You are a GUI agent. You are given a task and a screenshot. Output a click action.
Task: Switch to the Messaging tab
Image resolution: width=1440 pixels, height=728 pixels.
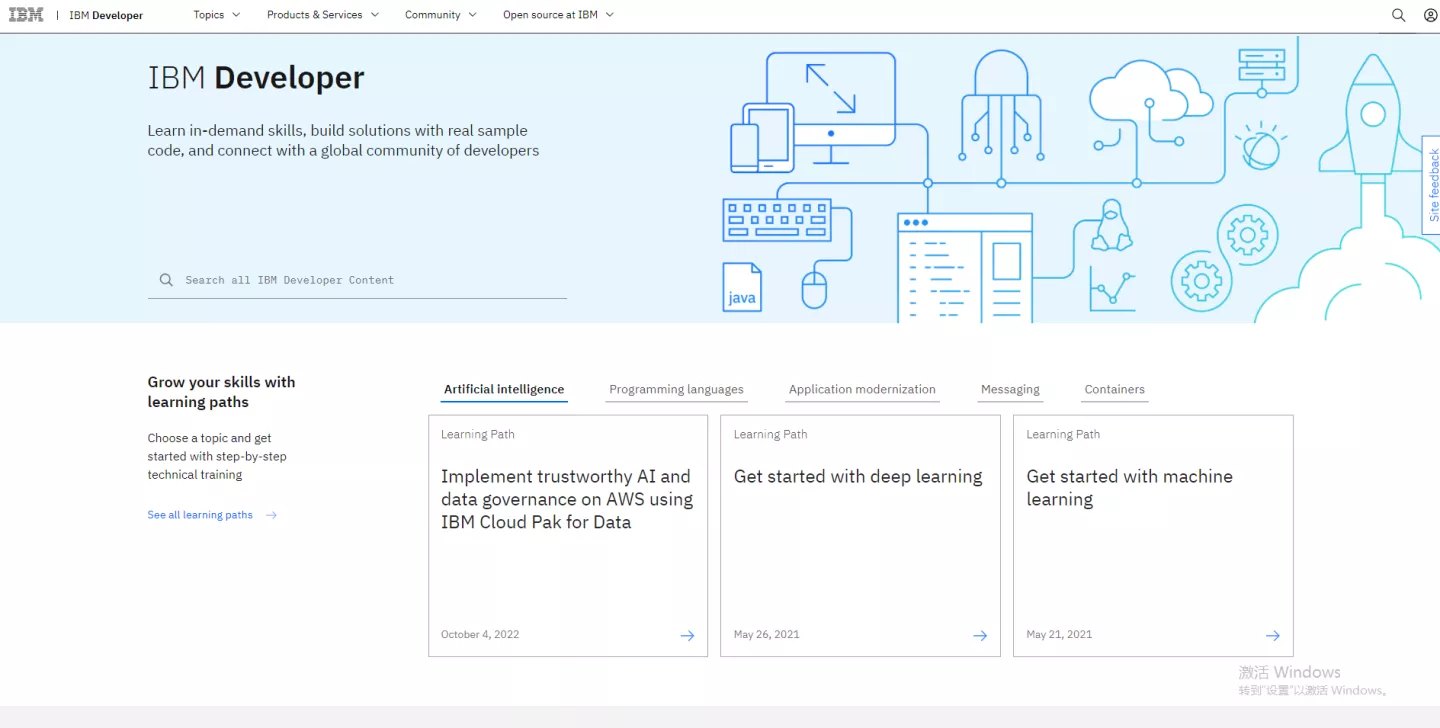click(1010, 390)
